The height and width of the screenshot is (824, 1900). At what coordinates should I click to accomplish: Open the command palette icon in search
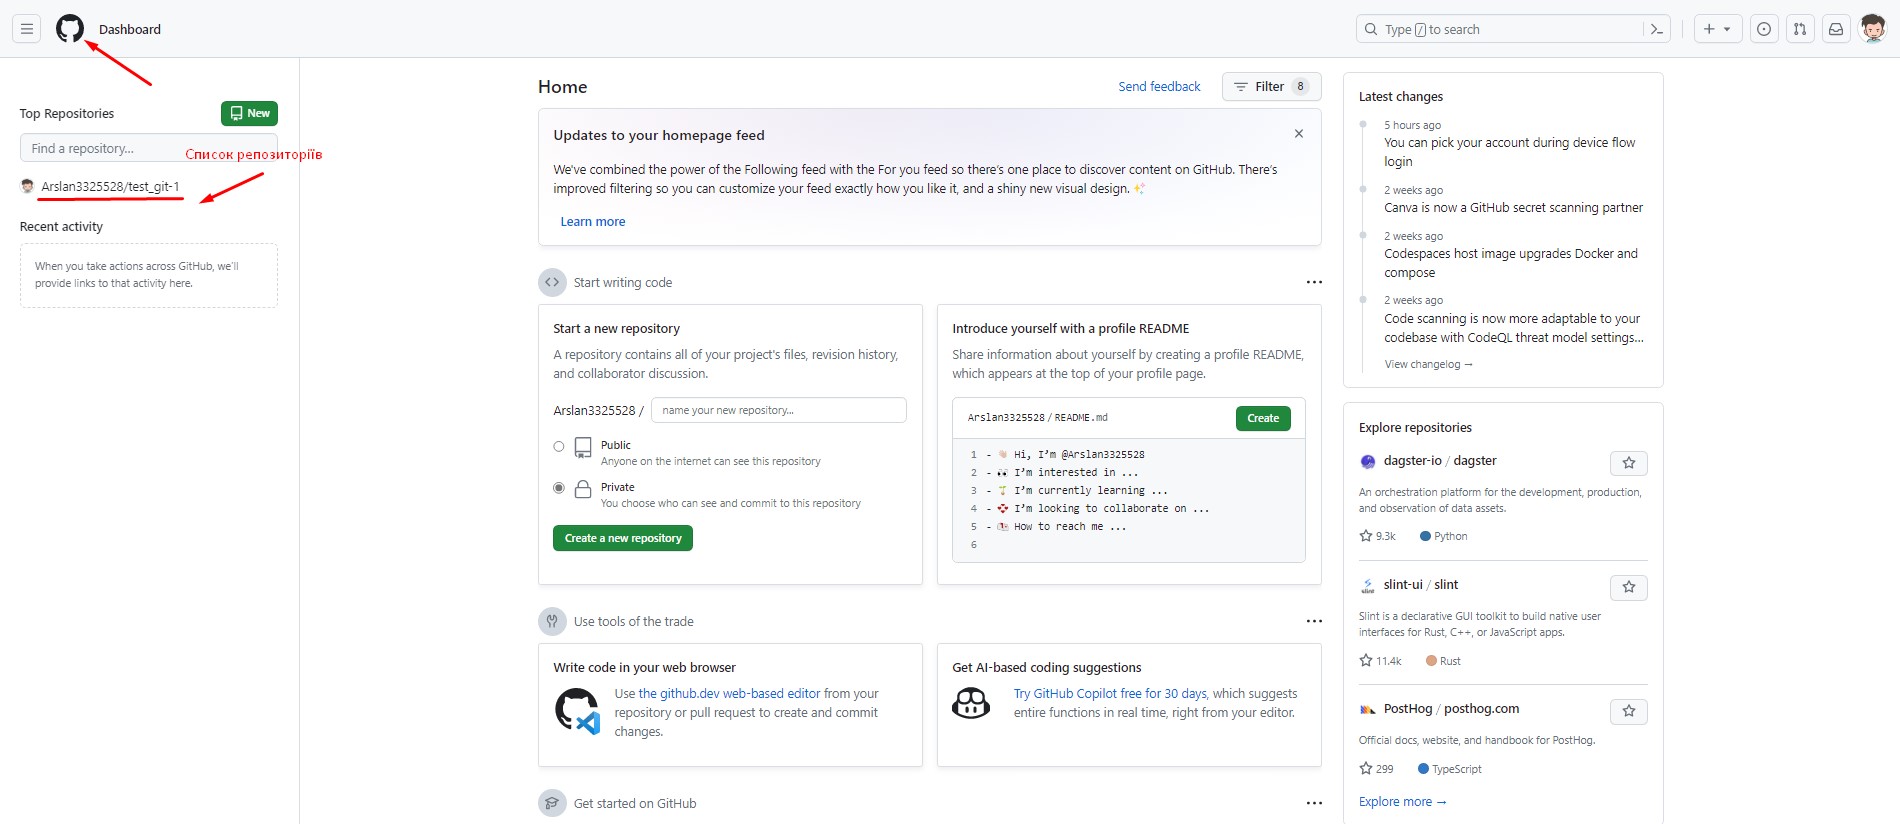tap(1656, 29)
